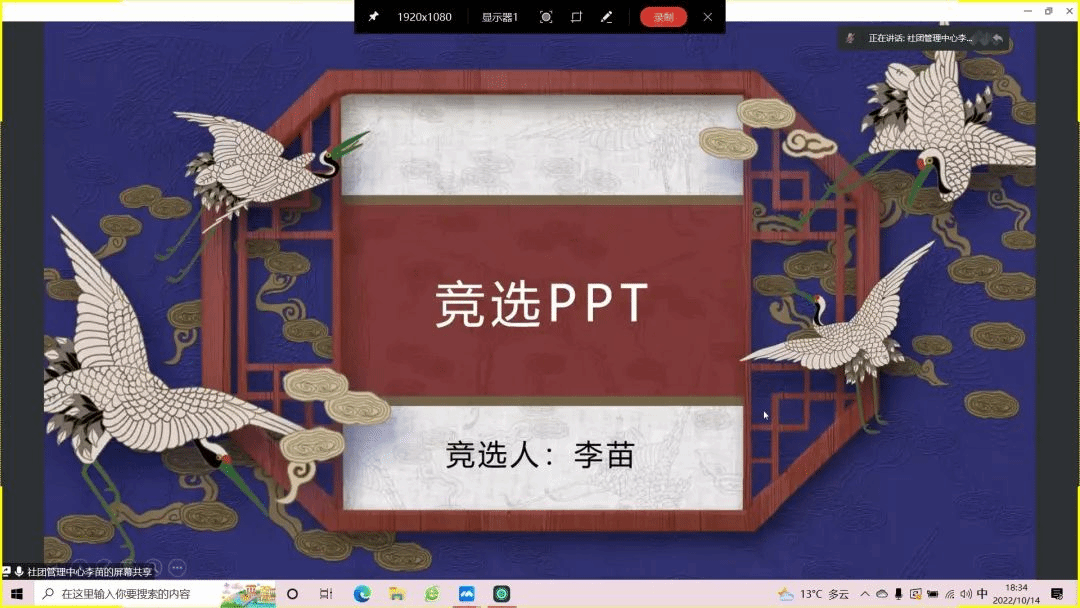Close the recorder toolbar with X
This screenshot has width=1080, height=608.
pyautogui.click(x=708, y=17)
